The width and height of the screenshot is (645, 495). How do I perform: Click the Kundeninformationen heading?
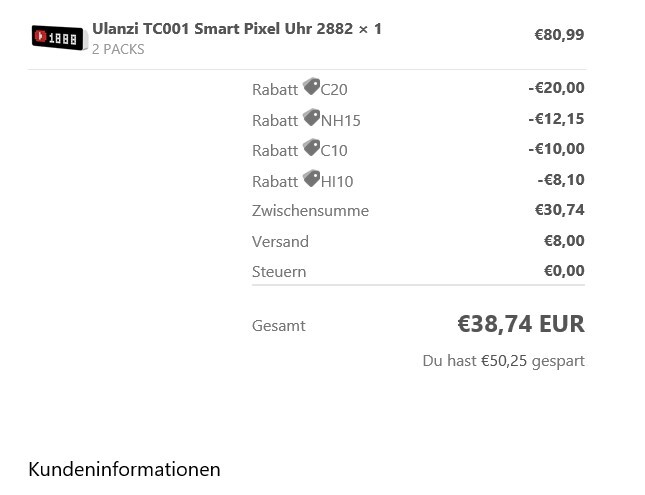click(x=124, y=469)
